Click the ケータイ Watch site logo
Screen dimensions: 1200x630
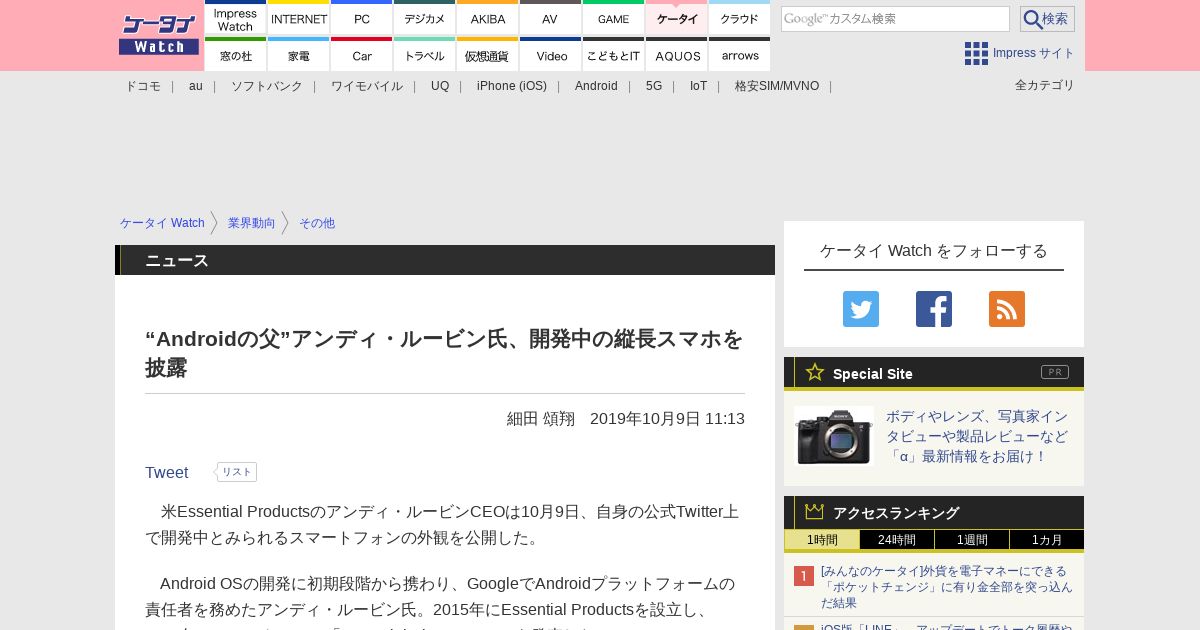point(159,35)
